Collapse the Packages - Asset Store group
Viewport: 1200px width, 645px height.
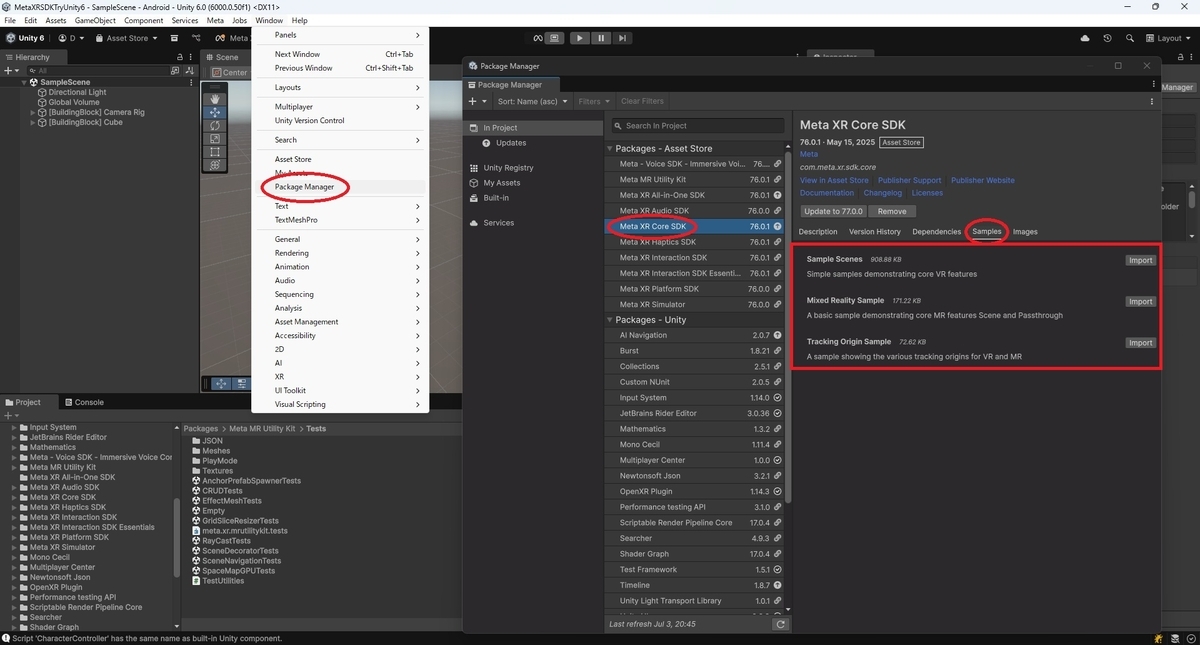click(610, 149)
